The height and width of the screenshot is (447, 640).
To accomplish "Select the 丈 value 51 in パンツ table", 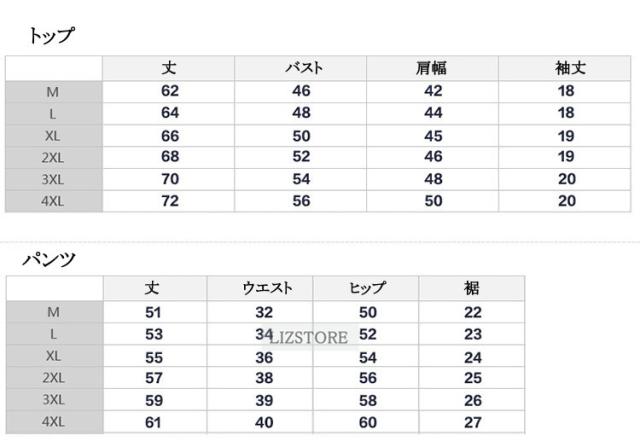I will (x=154, y=312).
